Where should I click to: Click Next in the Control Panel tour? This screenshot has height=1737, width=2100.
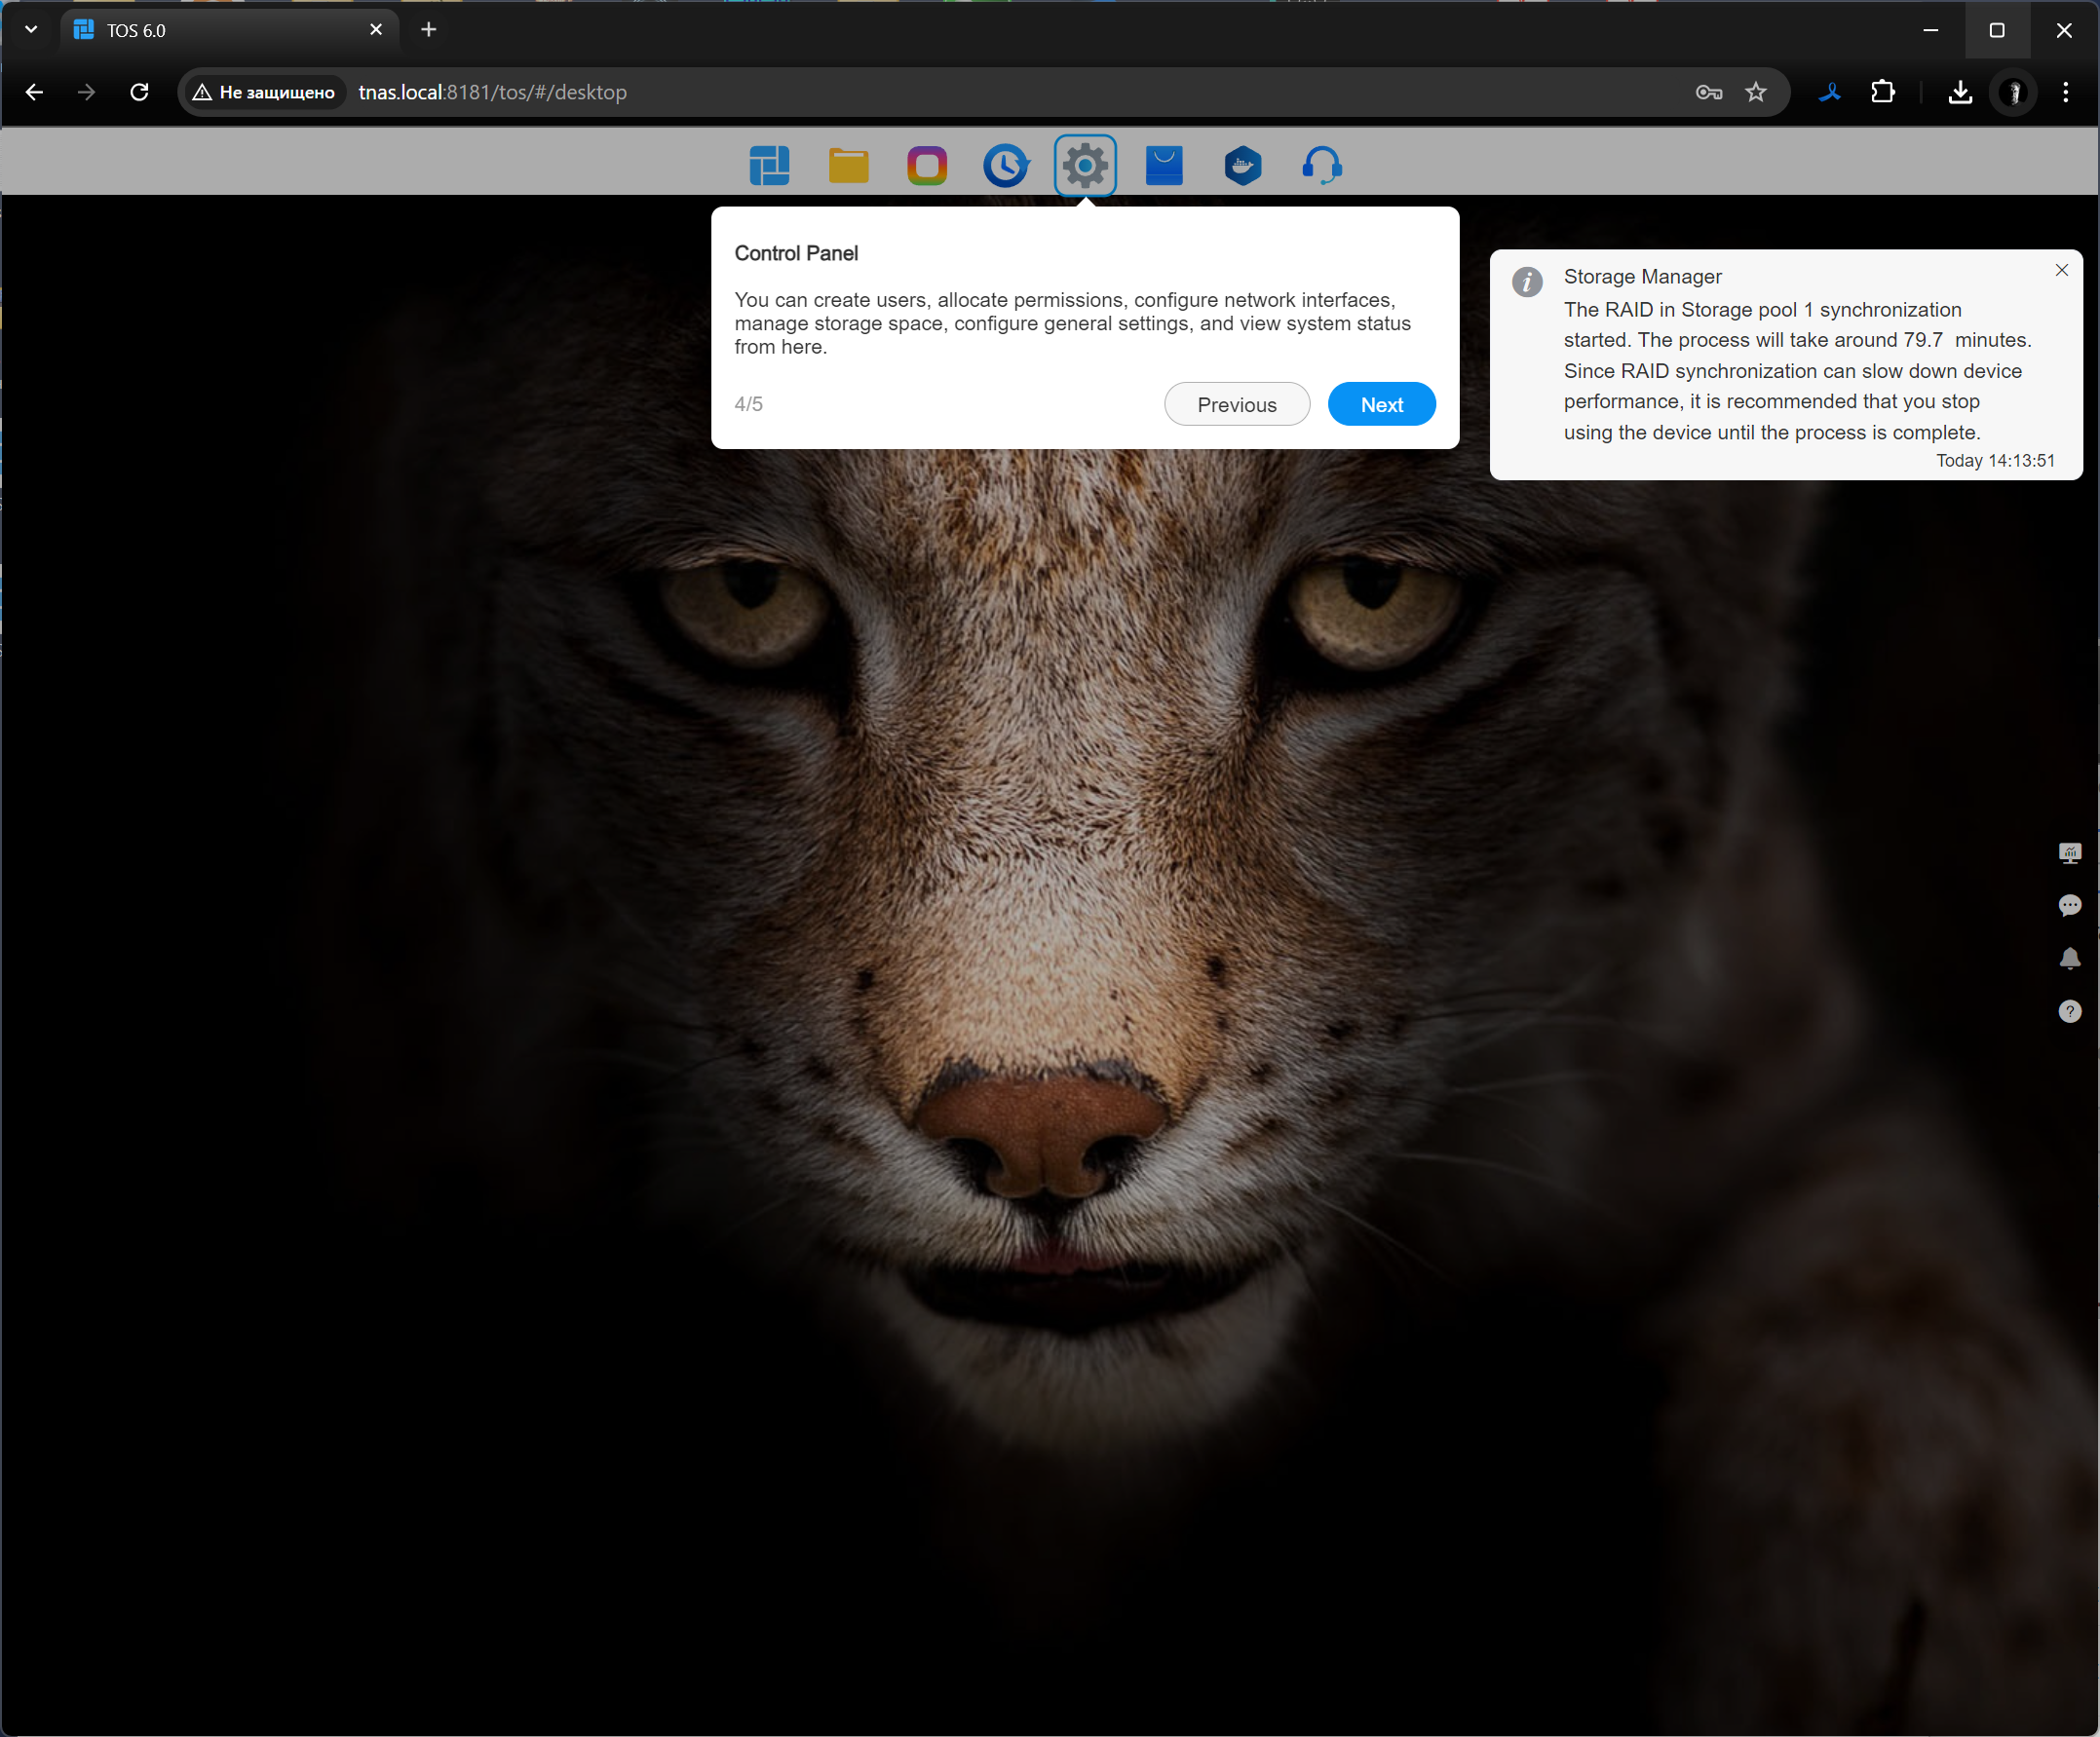pyautogui.click(x=1381, y=405)
